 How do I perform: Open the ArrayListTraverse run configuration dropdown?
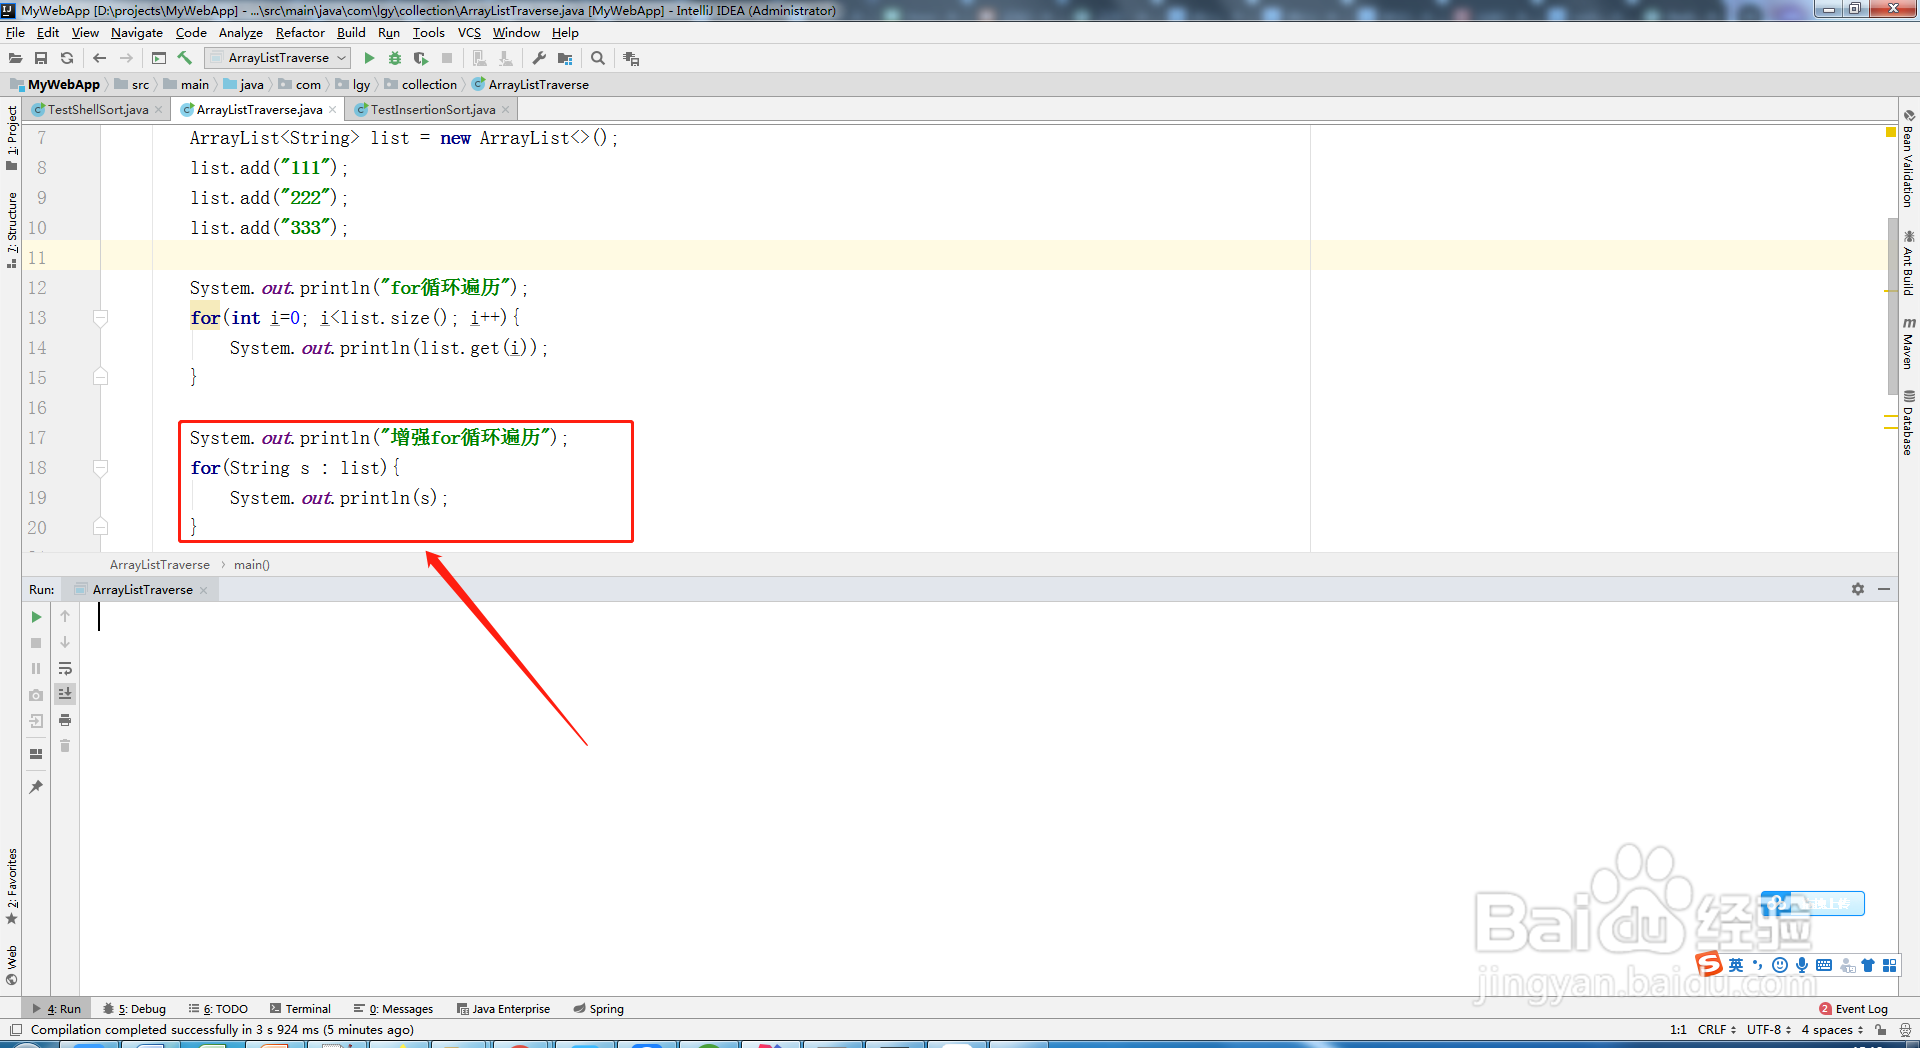(x=278, y=58)
